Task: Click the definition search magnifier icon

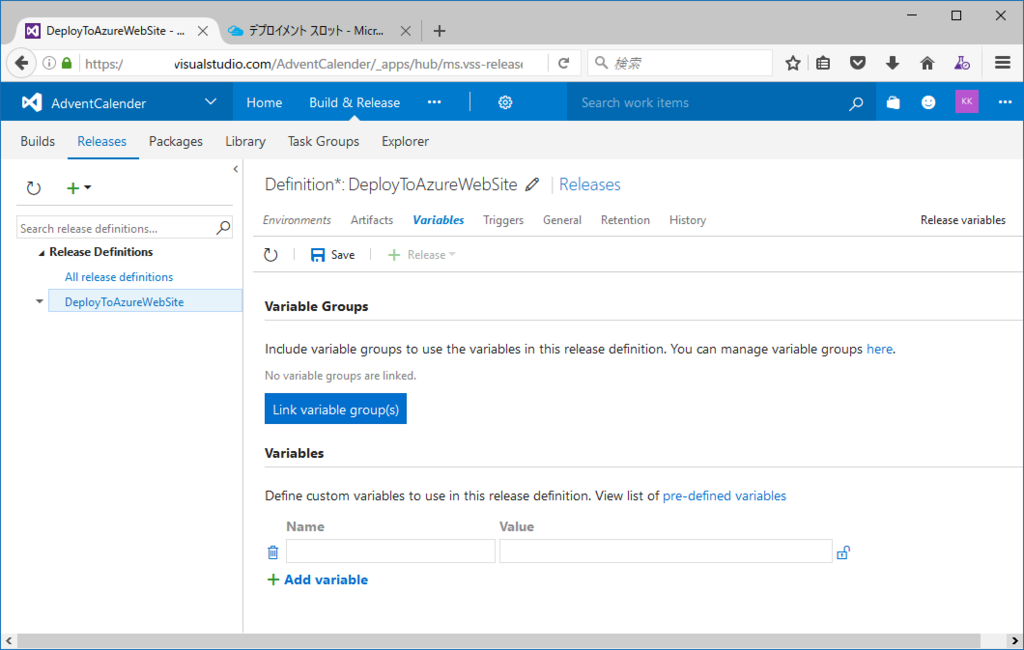Action: pos(223,227)
